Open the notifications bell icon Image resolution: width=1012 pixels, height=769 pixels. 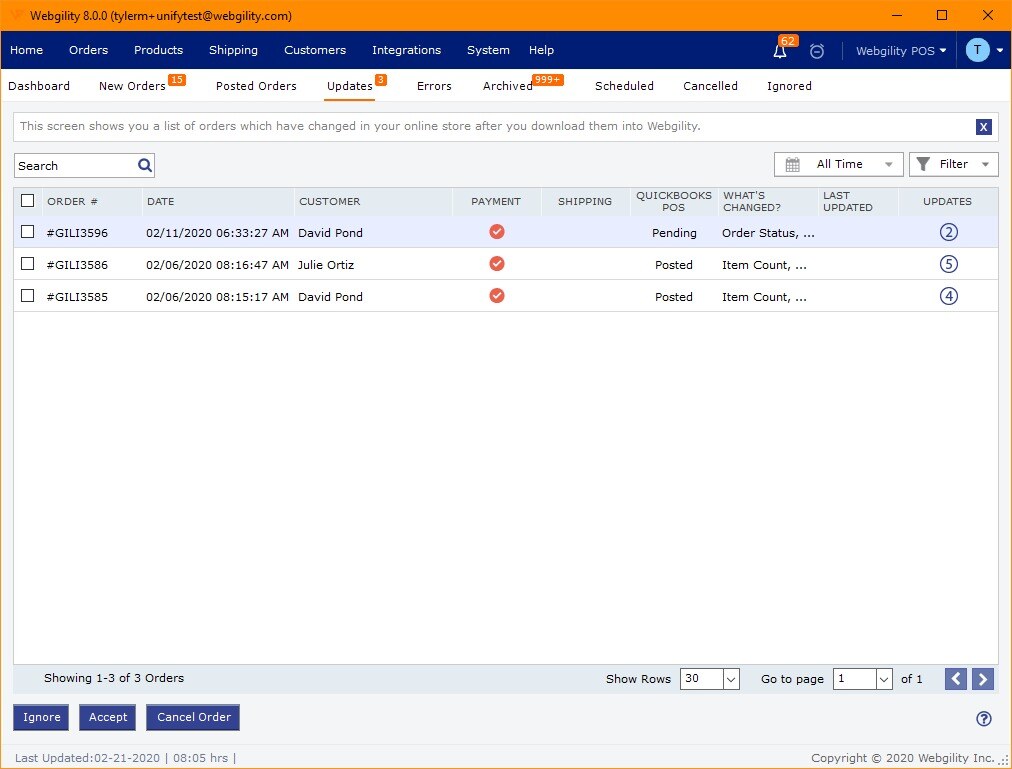780,51
